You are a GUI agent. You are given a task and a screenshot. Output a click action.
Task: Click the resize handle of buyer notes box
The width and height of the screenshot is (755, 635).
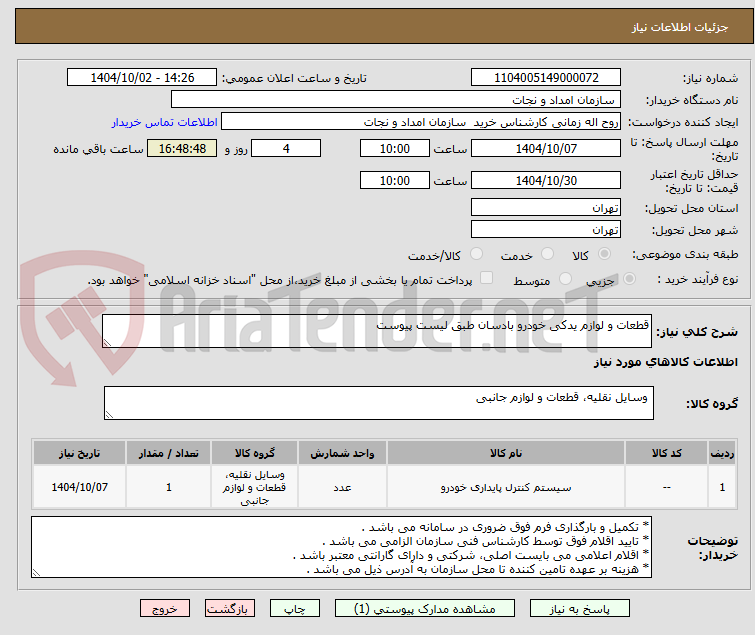click(x=37, y=573)
